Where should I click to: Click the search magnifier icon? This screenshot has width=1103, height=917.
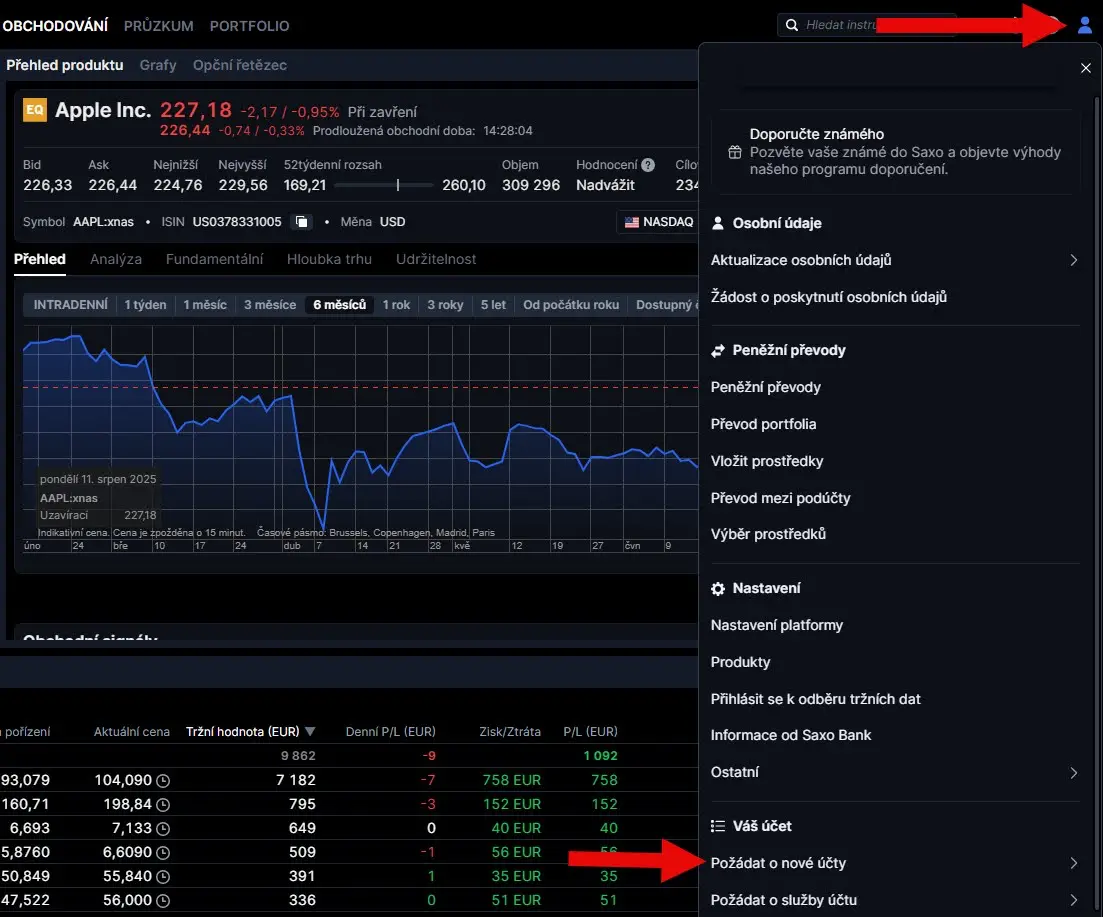(792, 25)
